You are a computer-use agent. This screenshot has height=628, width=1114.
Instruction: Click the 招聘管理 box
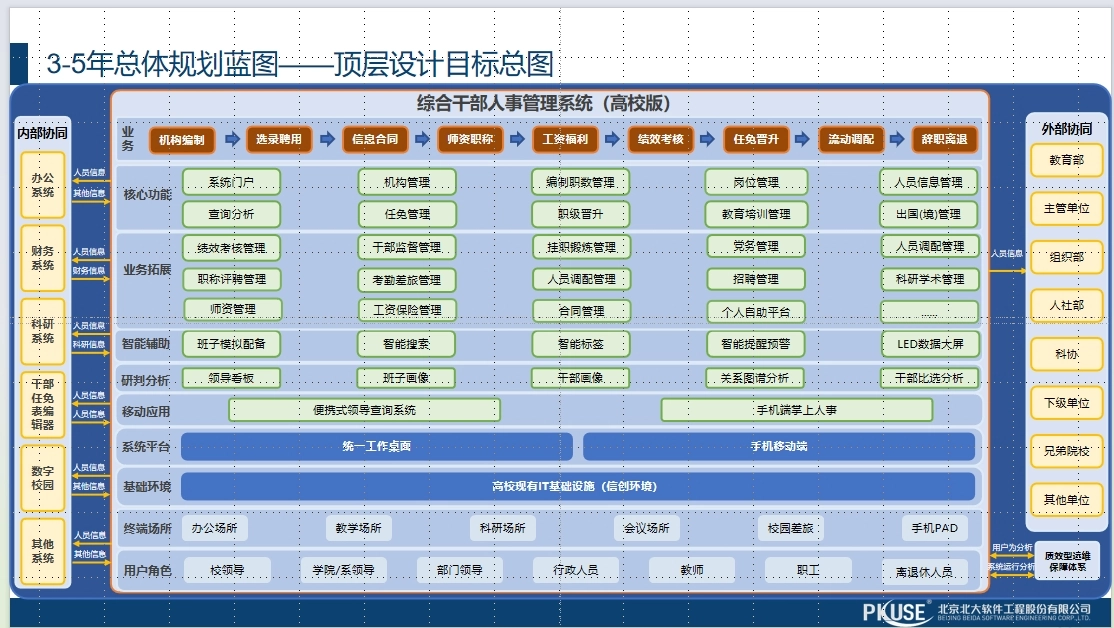[x=756, y=279]
